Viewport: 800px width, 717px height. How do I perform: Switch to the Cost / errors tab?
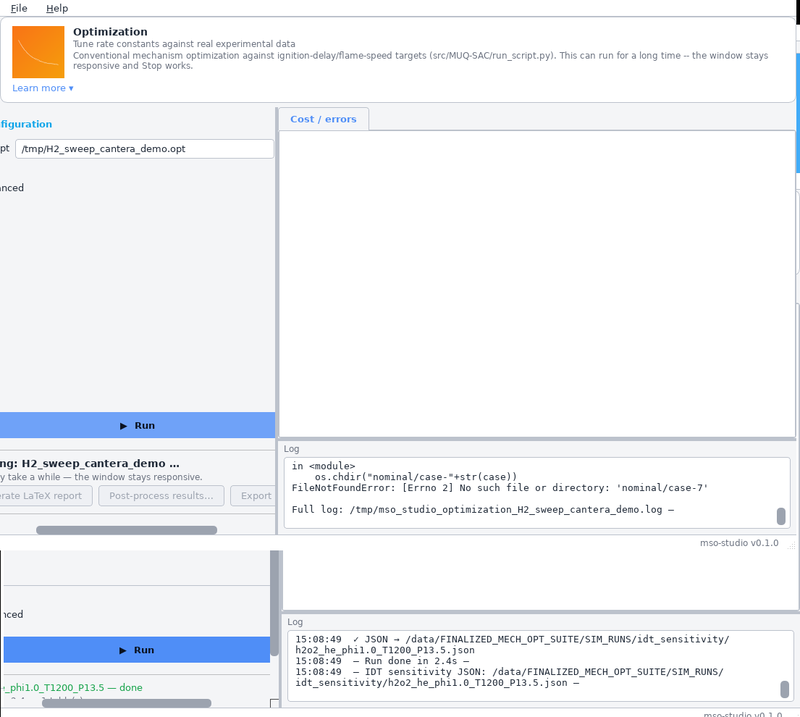[323, 119]
